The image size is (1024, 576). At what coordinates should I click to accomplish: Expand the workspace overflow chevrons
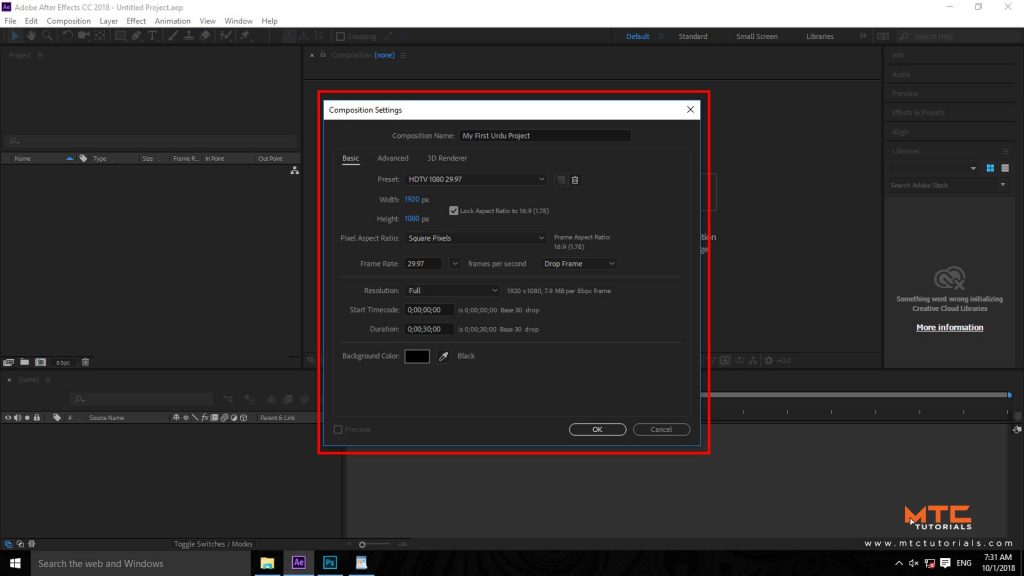point(863,36)
